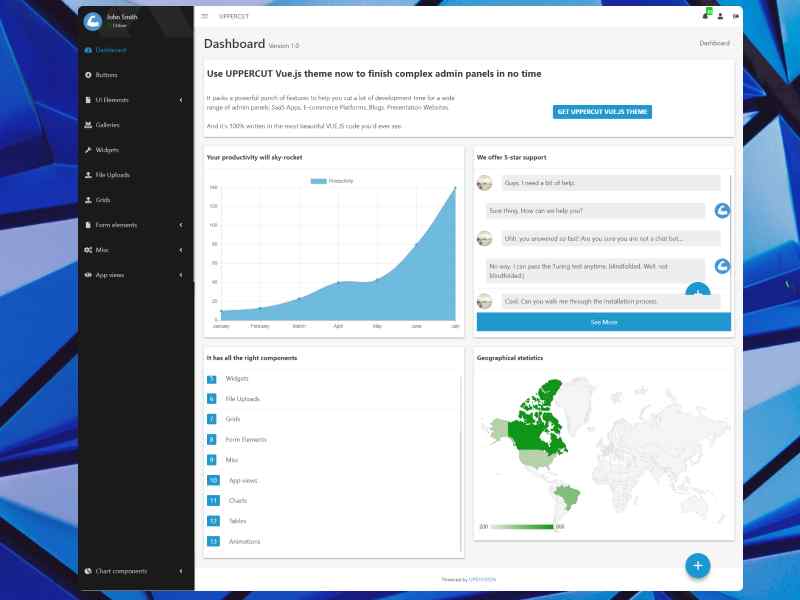Click John Smith's avatar in the sidebar
Screen dimensions: 800x600
93,21
